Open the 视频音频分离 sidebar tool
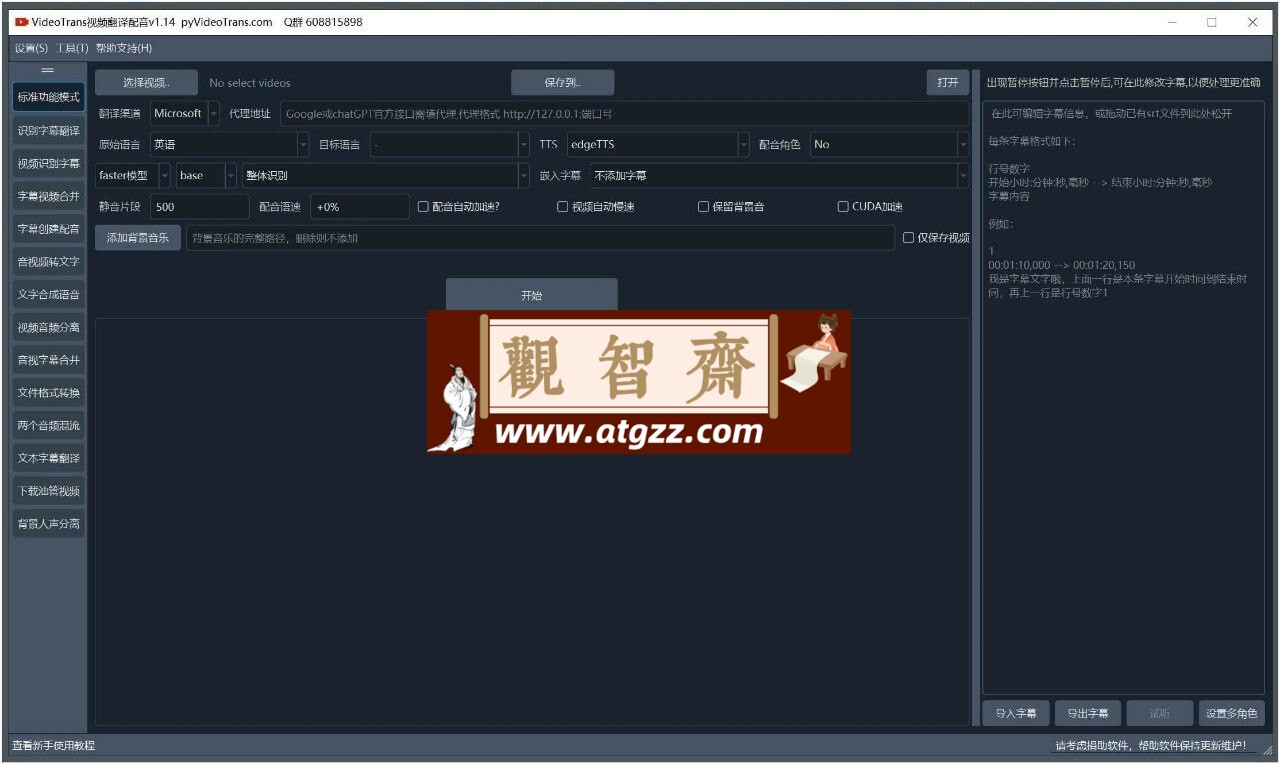Image resolution: width=1280 pixels, height=764 pixels. point(48,327)
